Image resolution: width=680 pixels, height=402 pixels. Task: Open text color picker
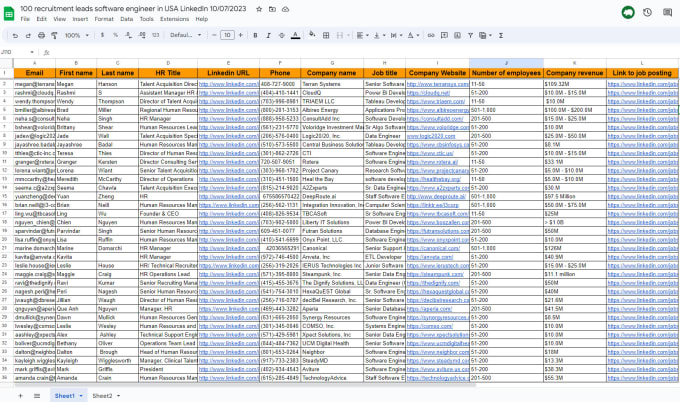click(x=295, y=36)
